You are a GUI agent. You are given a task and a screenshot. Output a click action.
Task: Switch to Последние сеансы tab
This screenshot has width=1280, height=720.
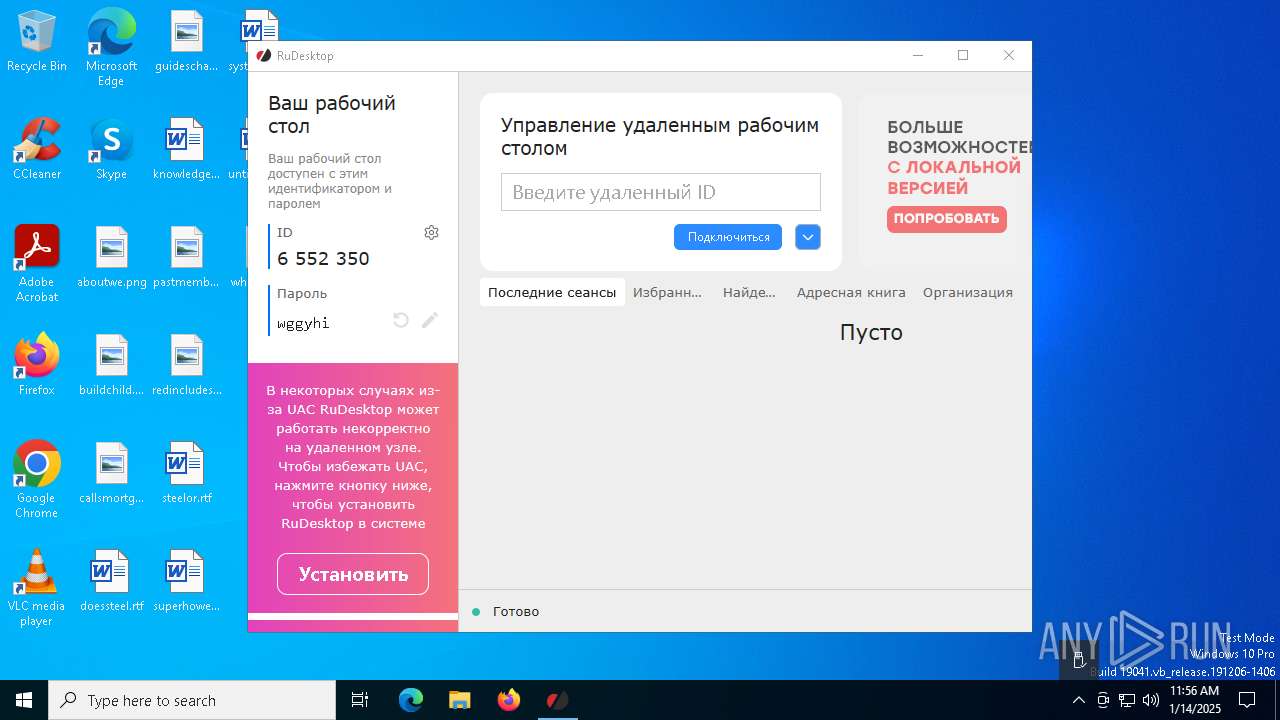coord(552,292)
